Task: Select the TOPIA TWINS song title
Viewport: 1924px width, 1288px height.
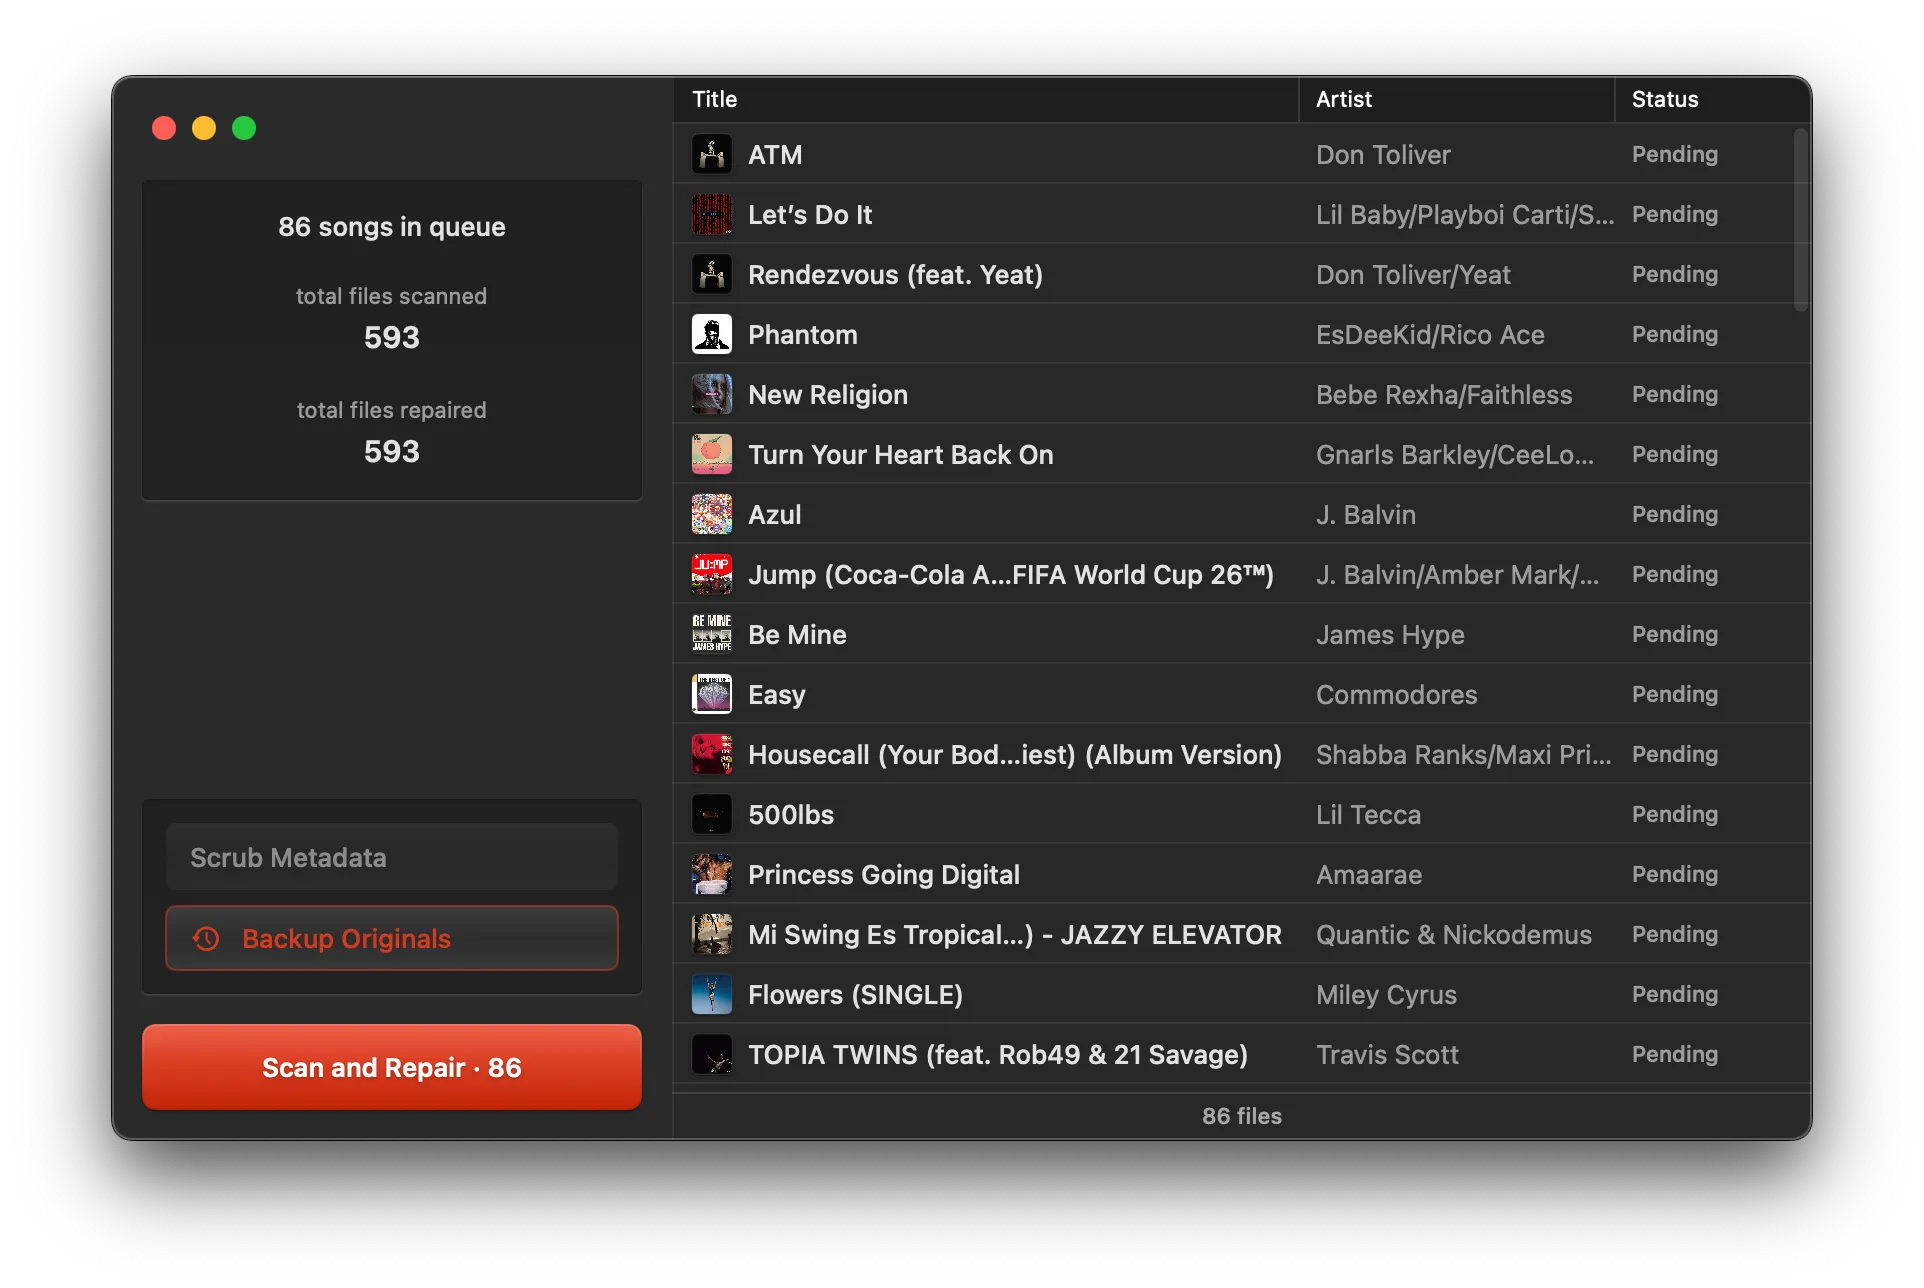Action: pyautogui.click(x=998, y=1055)
